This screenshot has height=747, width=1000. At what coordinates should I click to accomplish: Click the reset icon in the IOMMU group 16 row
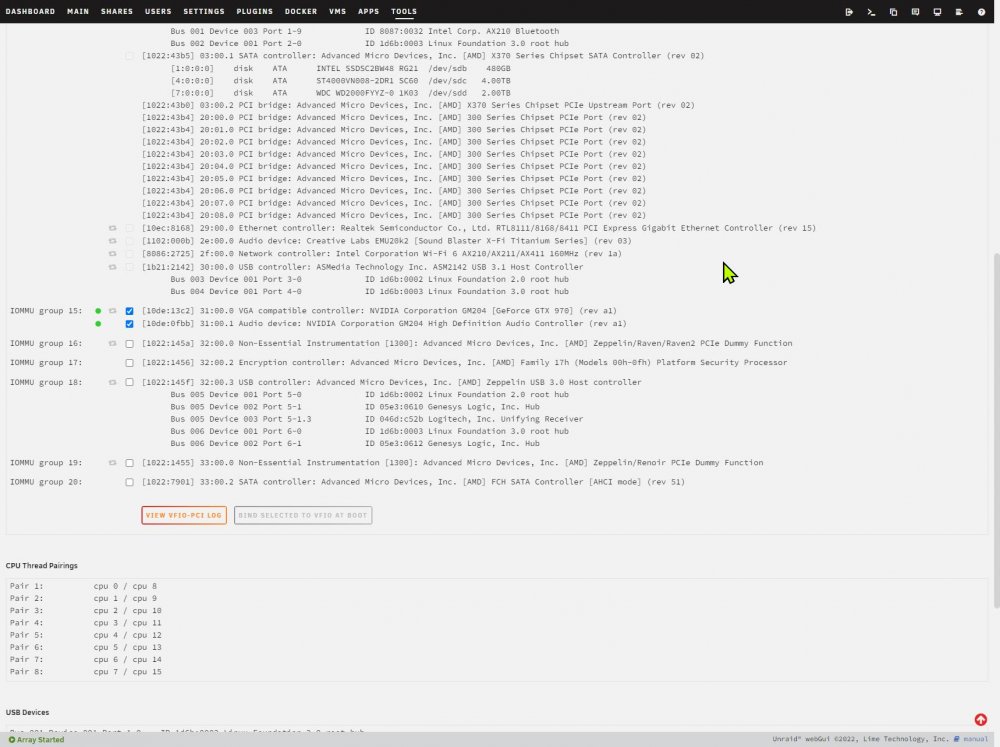tap(112, 343)
